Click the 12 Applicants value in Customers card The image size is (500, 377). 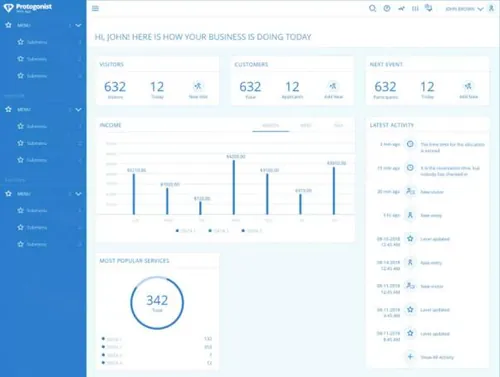[292, 87]
